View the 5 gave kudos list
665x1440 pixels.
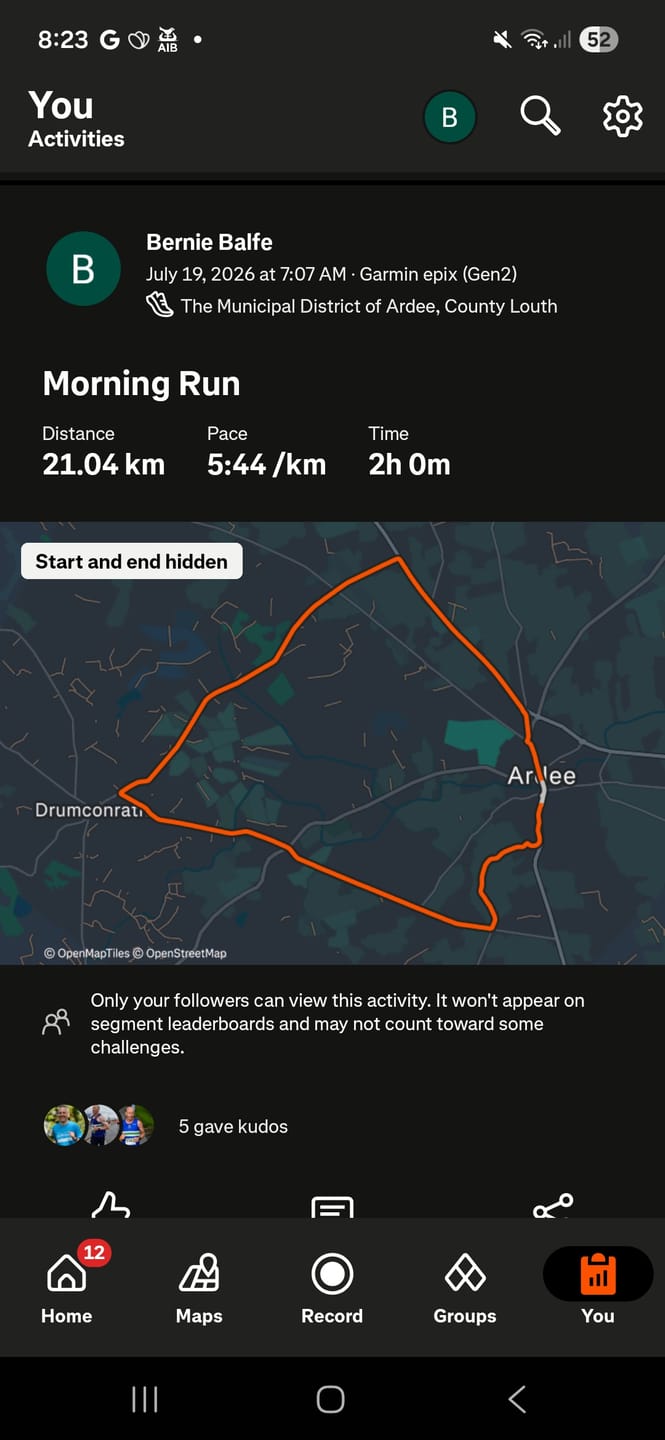(x=233, y=1126)
